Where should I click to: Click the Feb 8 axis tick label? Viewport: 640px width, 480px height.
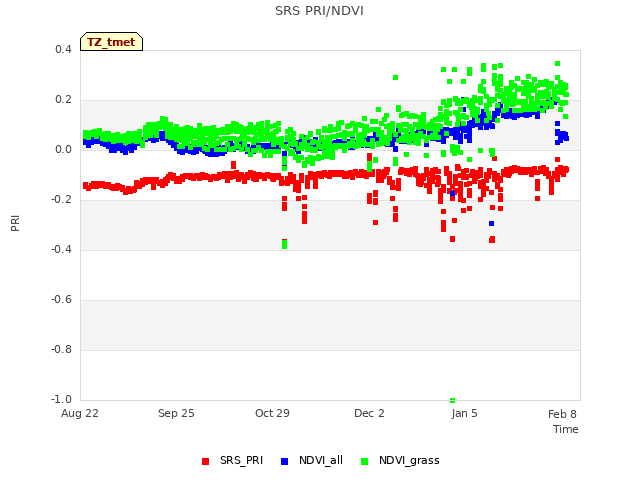pos(562,414)
